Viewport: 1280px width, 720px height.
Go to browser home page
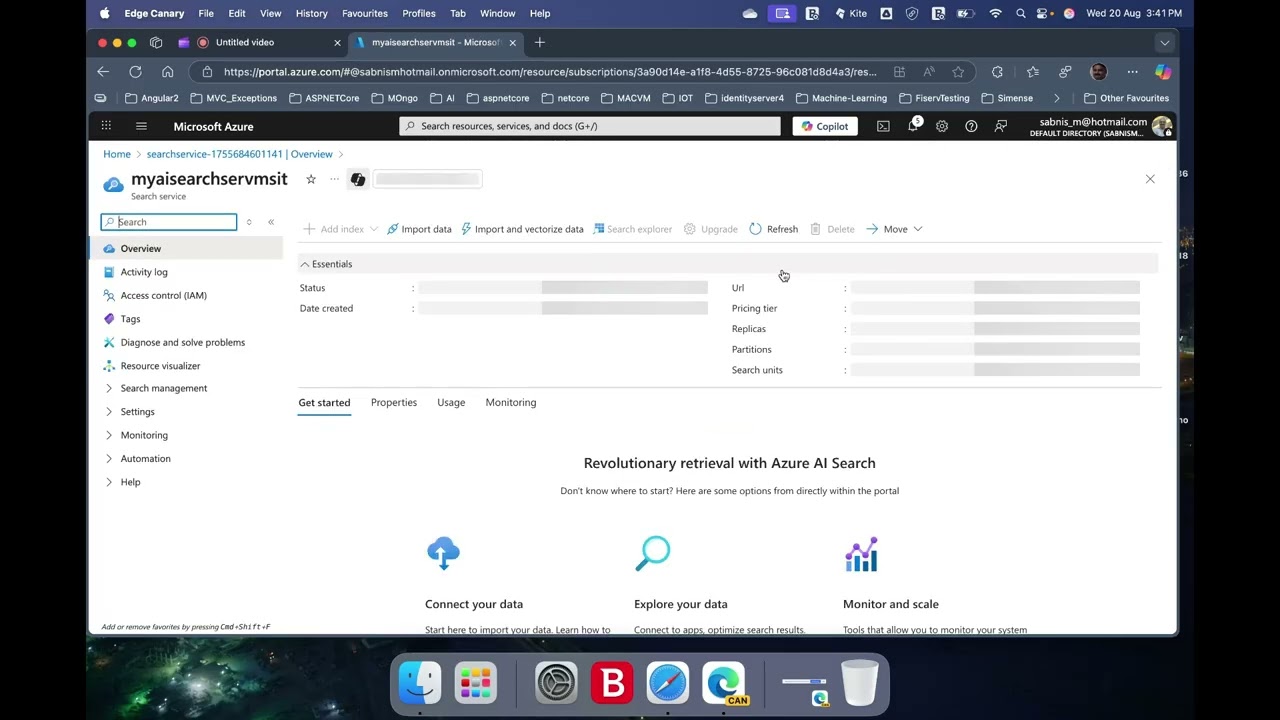click(x=167, y=72)
